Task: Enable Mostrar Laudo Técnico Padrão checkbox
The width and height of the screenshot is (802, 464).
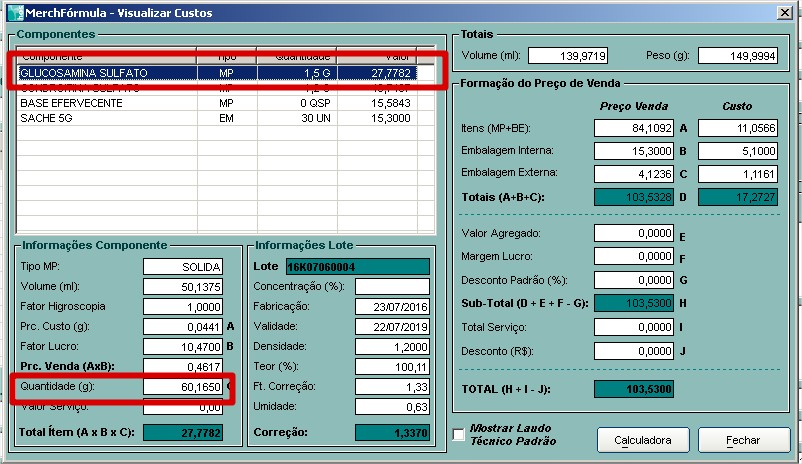Action: coord(459,435)
